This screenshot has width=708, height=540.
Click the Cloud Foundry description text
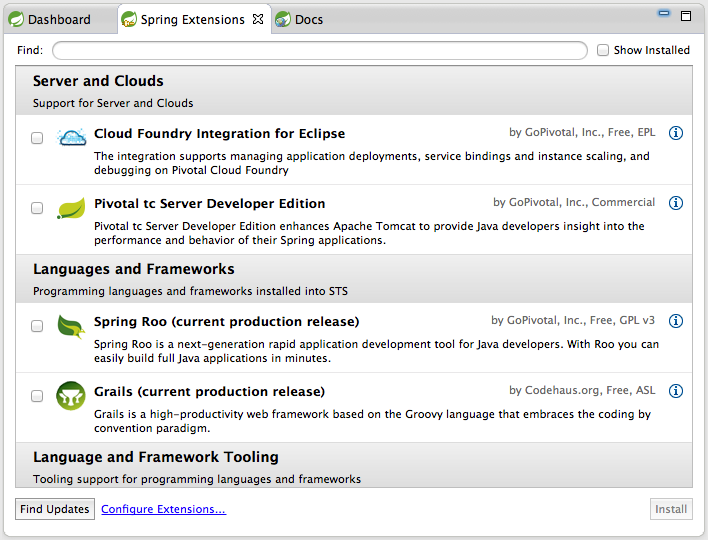coord(372,163)
